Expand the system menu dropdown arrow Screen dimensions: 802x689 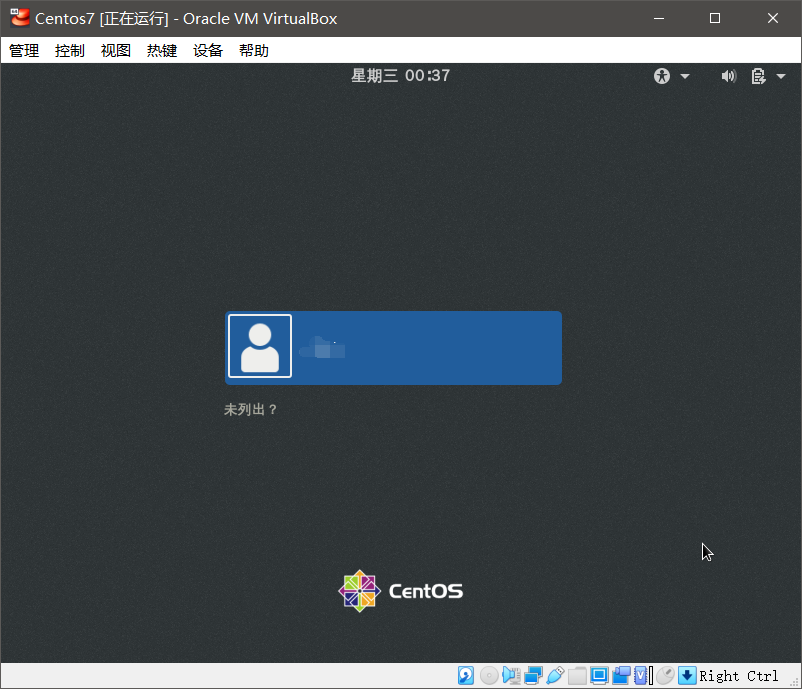pos(781,77)
